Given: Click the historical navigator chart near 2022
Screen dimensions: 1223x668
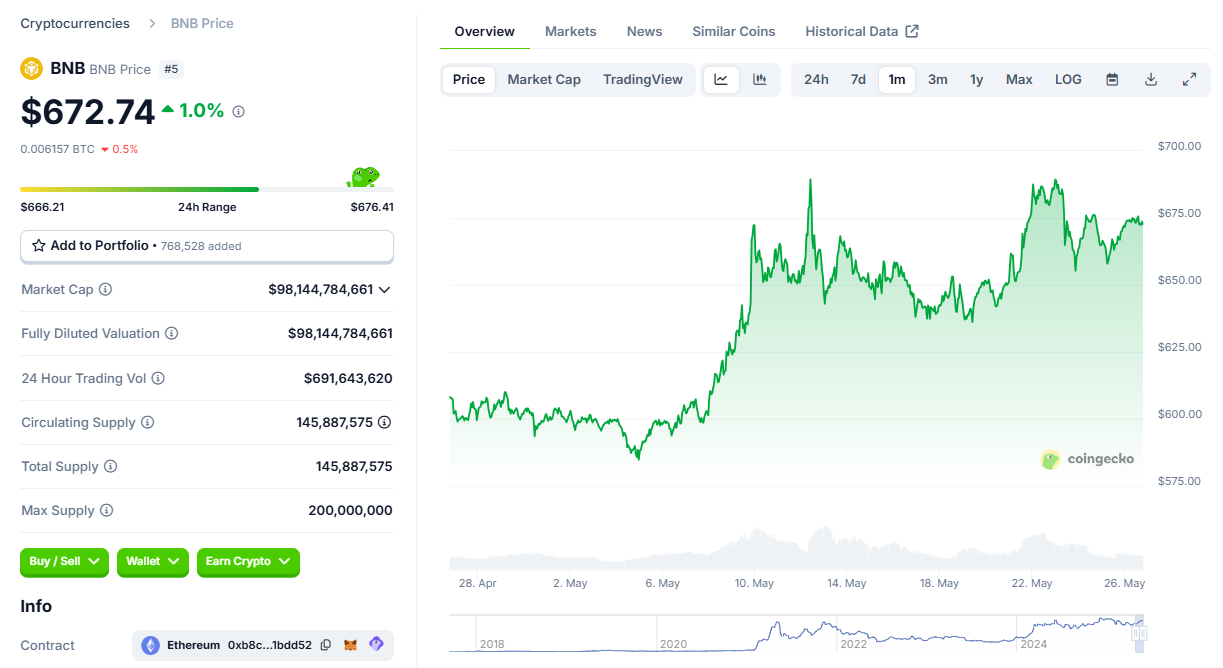Looking at the screenshot, I should click(x=854, y=634).
